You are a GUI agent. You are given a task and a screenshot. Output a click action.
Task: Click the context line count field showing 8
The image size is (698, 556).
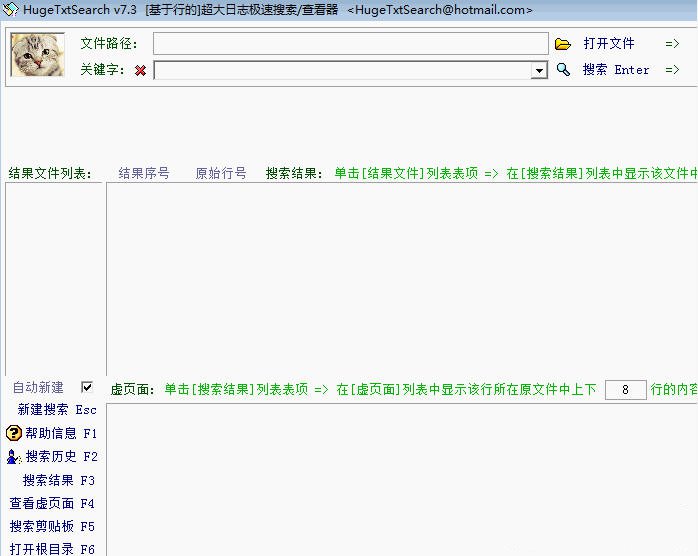625,390
